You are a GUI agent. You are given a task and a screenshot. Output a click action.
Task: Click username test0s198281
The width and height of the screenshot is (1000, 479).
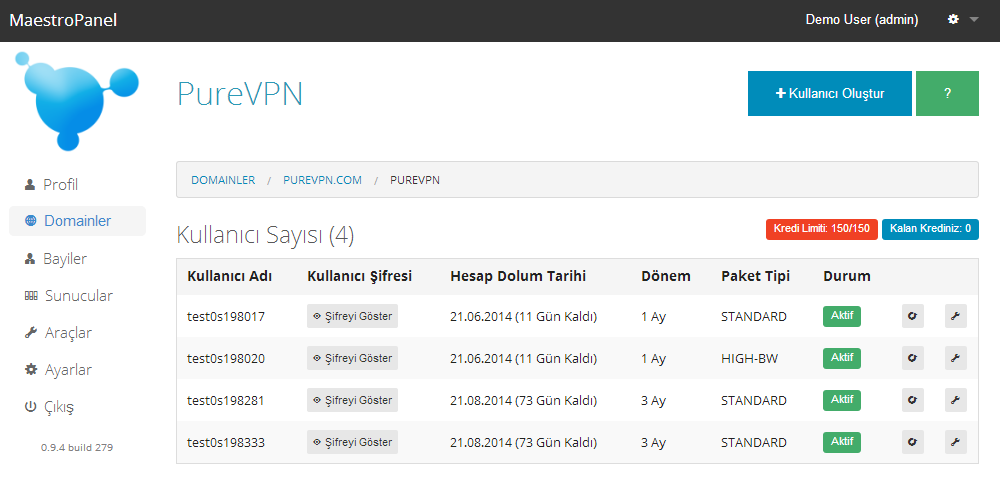pyautogui.click(x=226, y=401)
